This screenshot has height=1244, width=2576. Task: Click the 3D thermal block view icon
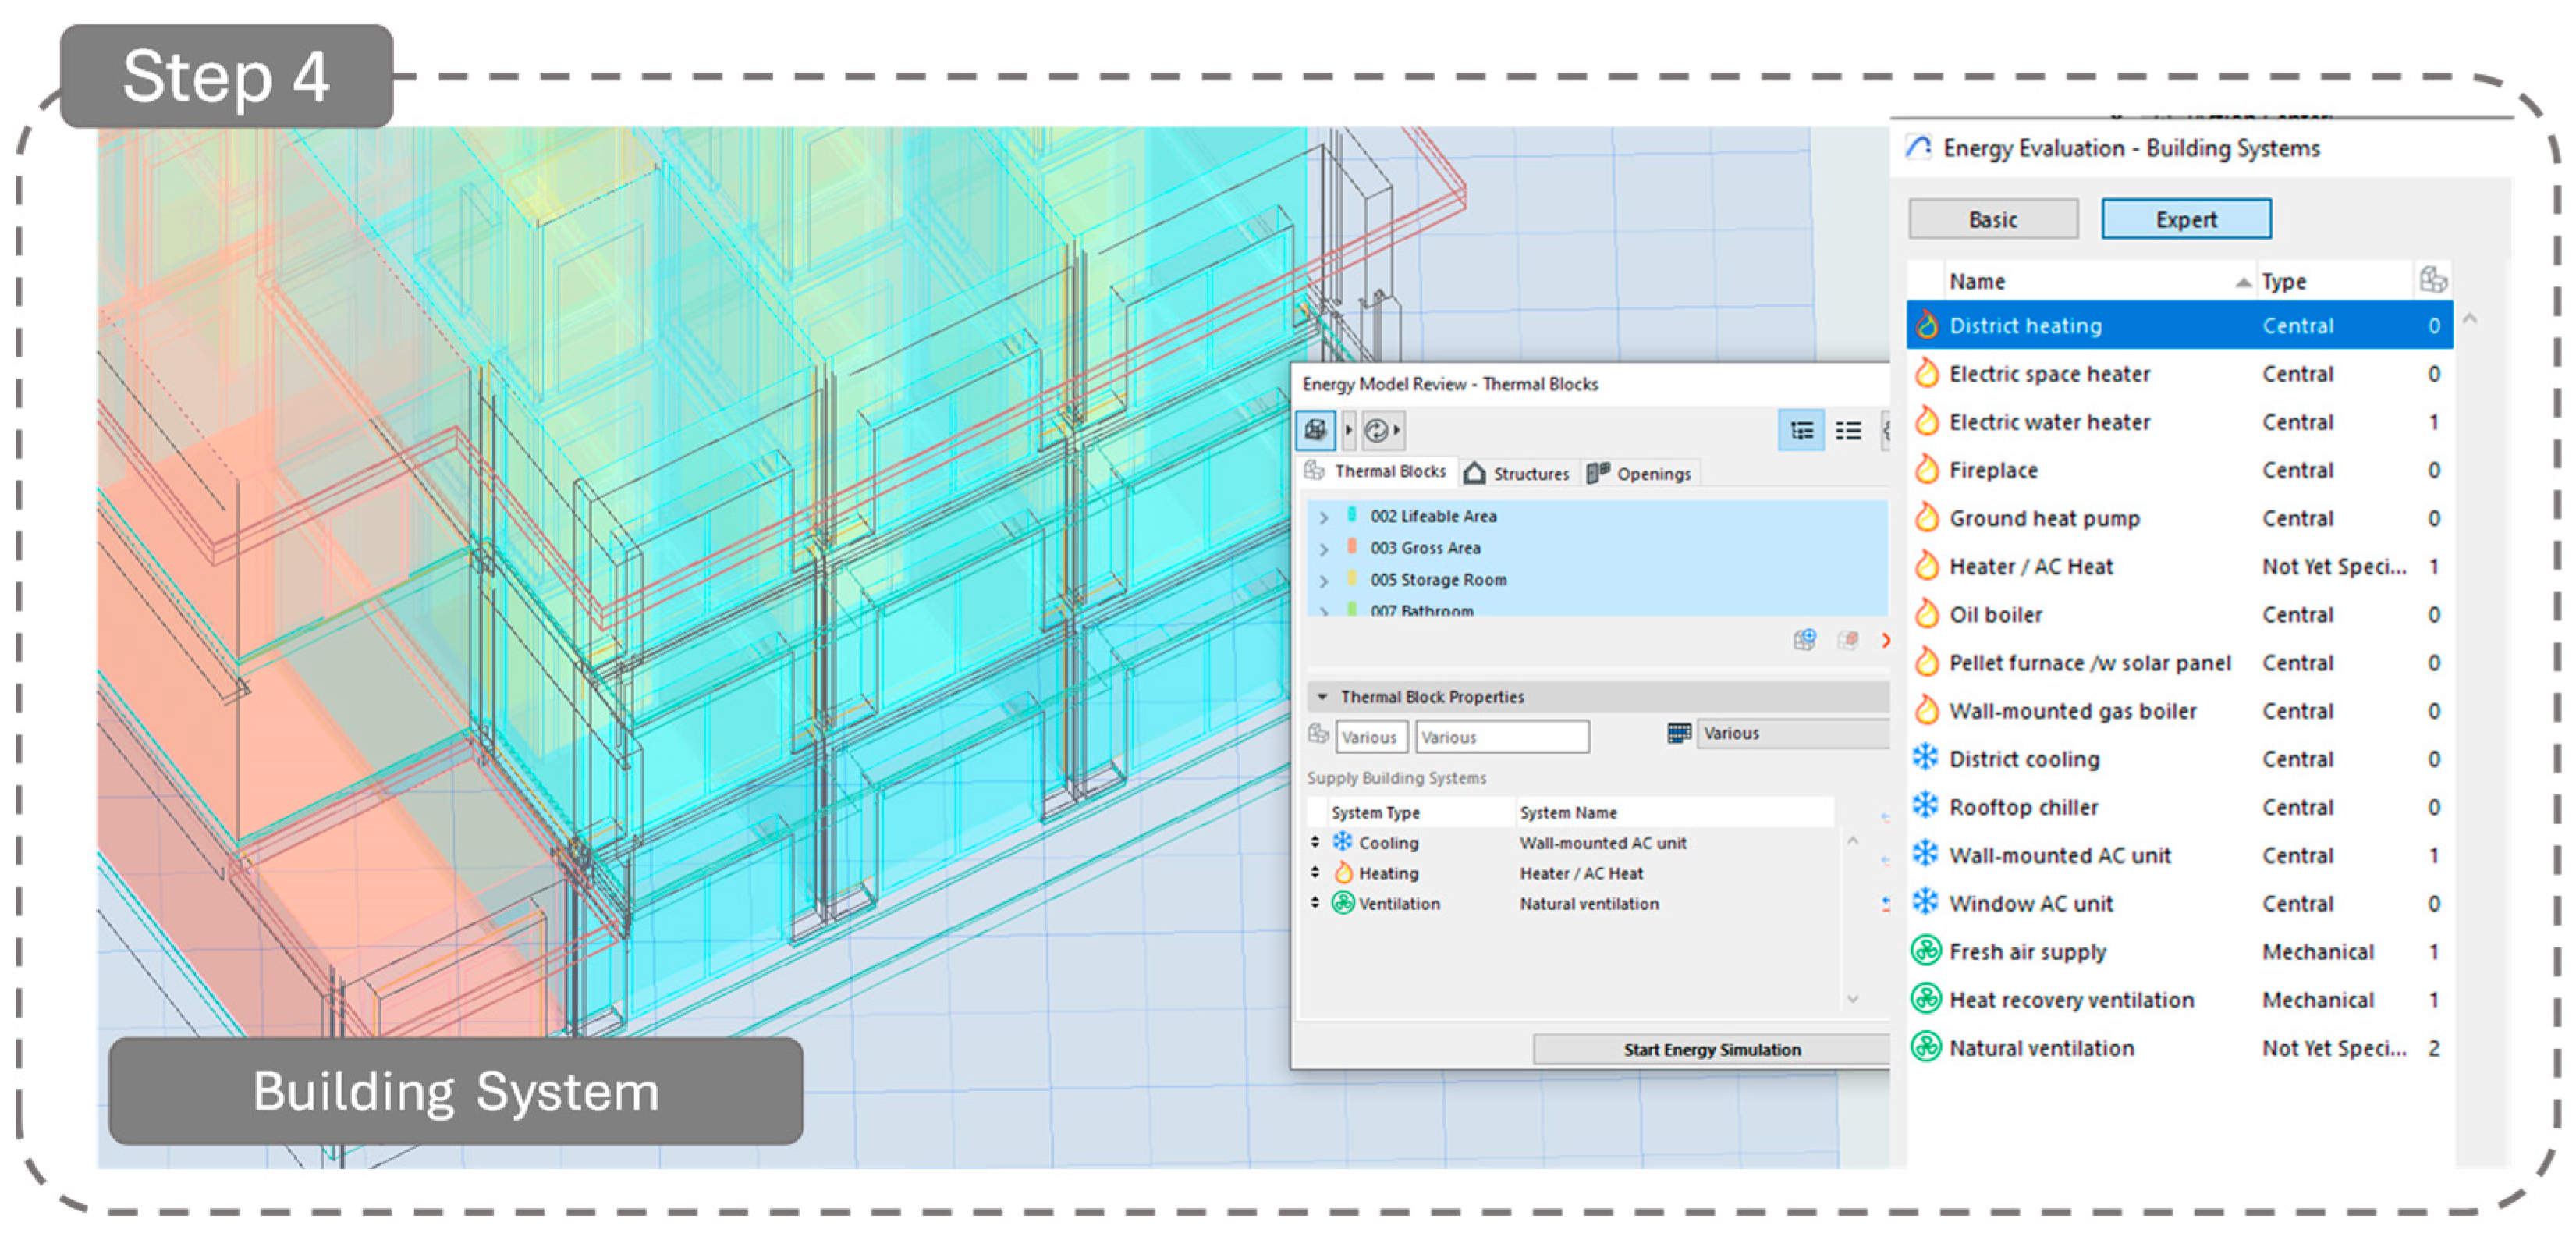click(x=1315, y=430)
